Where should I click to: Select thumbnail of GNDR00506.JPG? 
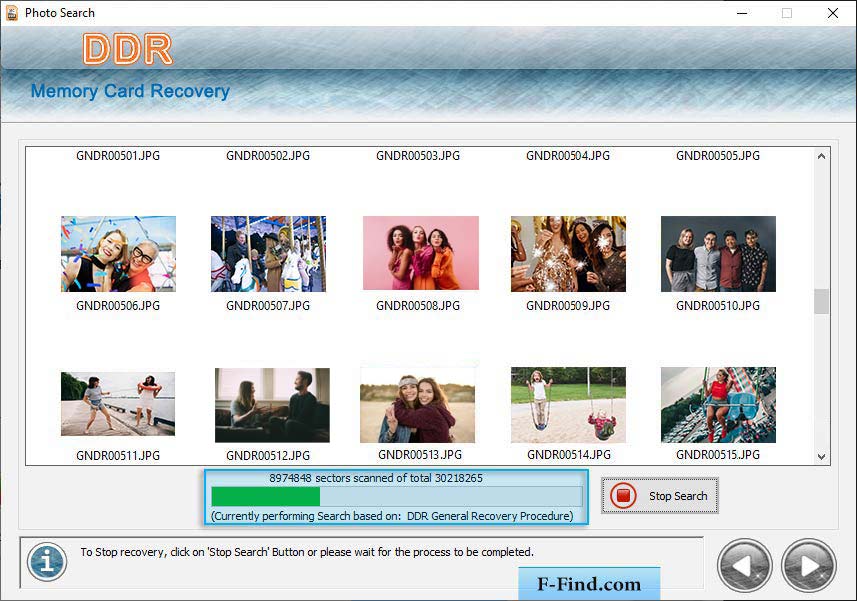(118, 254)
